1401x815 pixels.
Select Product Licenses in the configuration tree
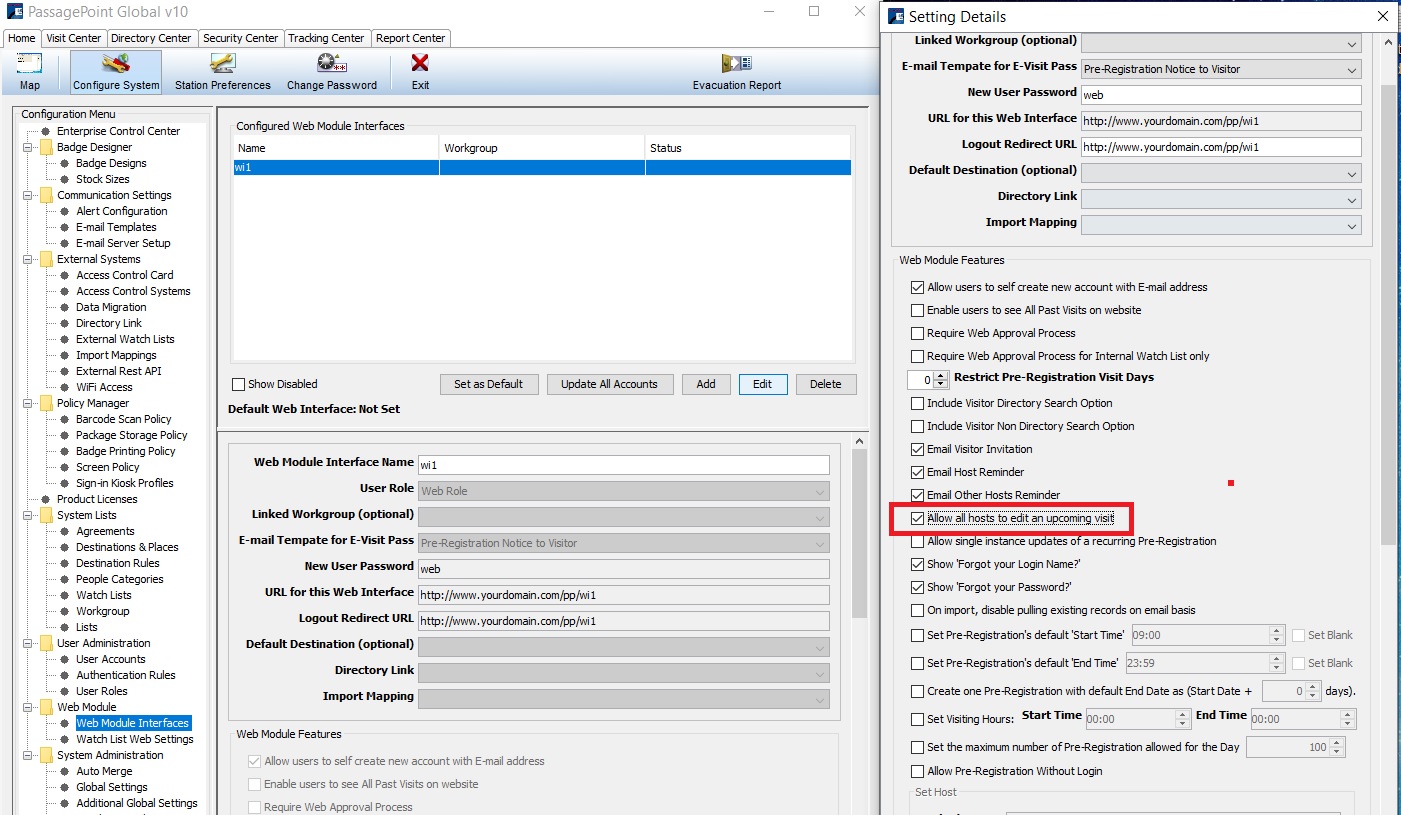click(97, 499)
